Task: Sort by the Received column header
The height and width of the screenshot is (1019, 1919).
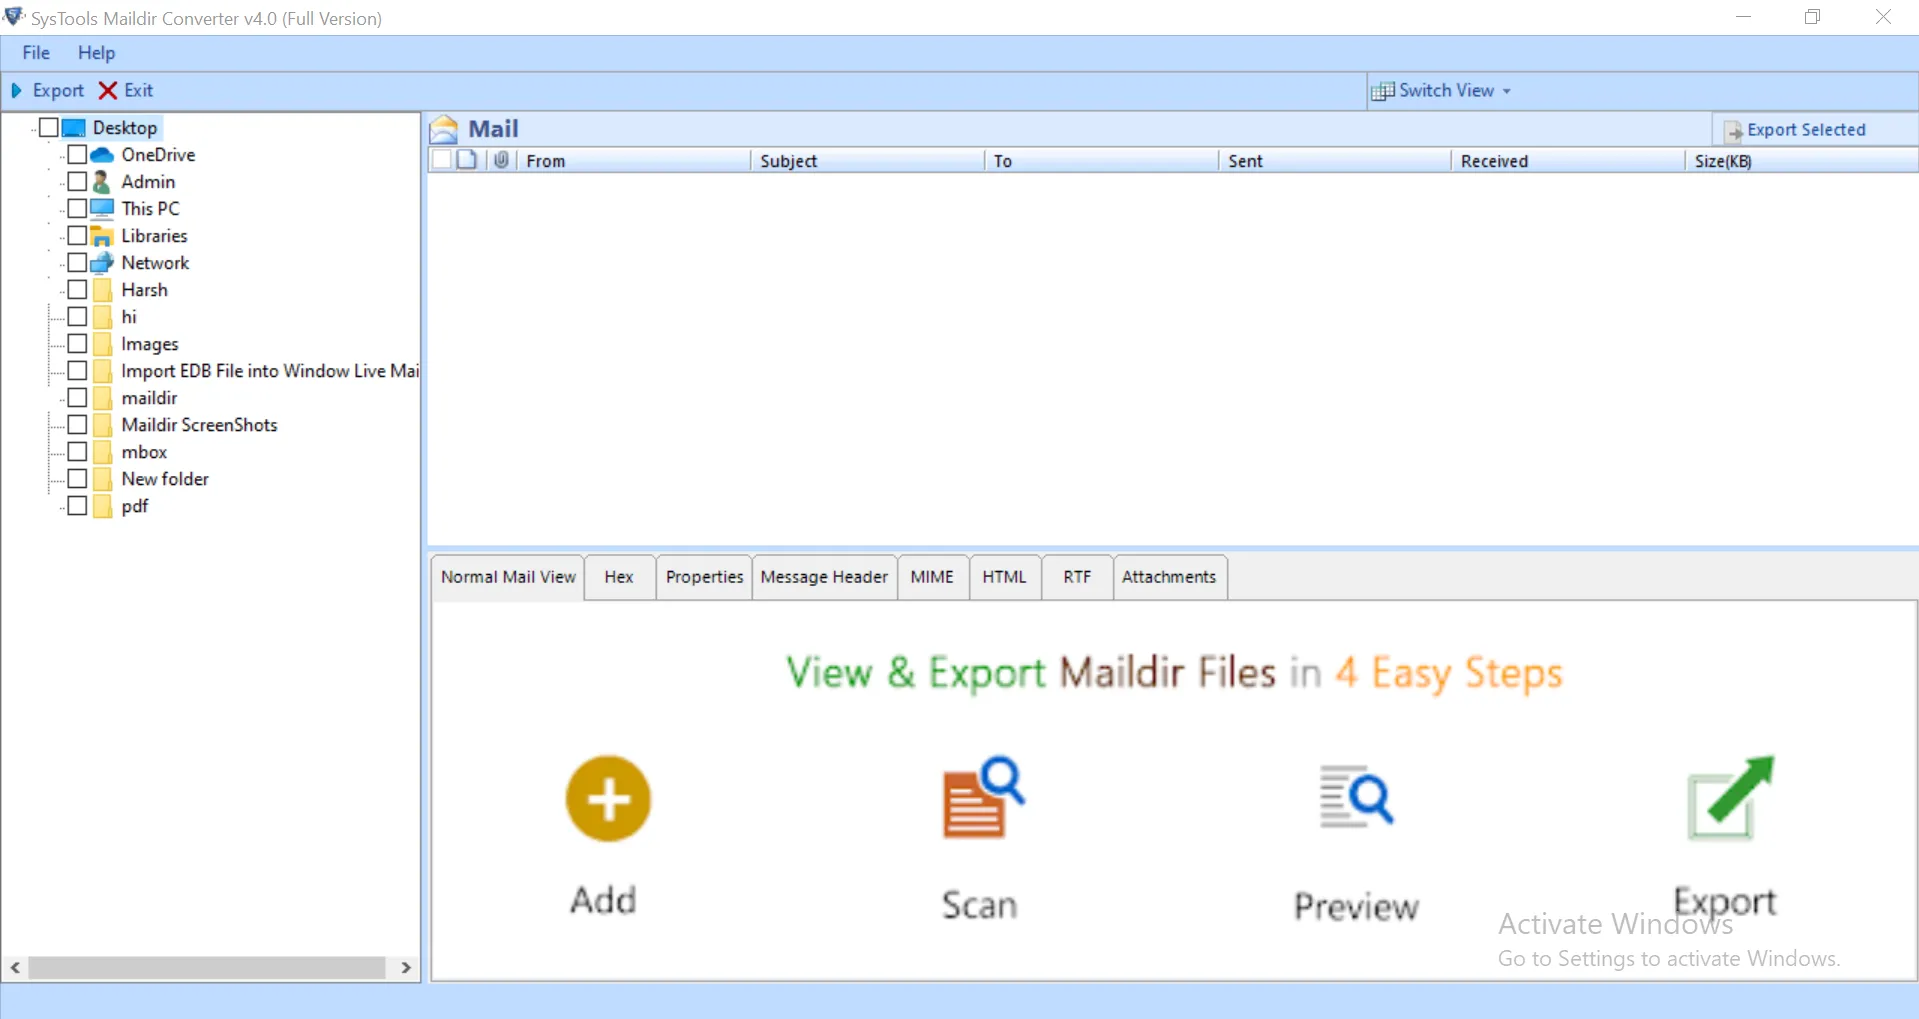Action: click(1568, 161)
